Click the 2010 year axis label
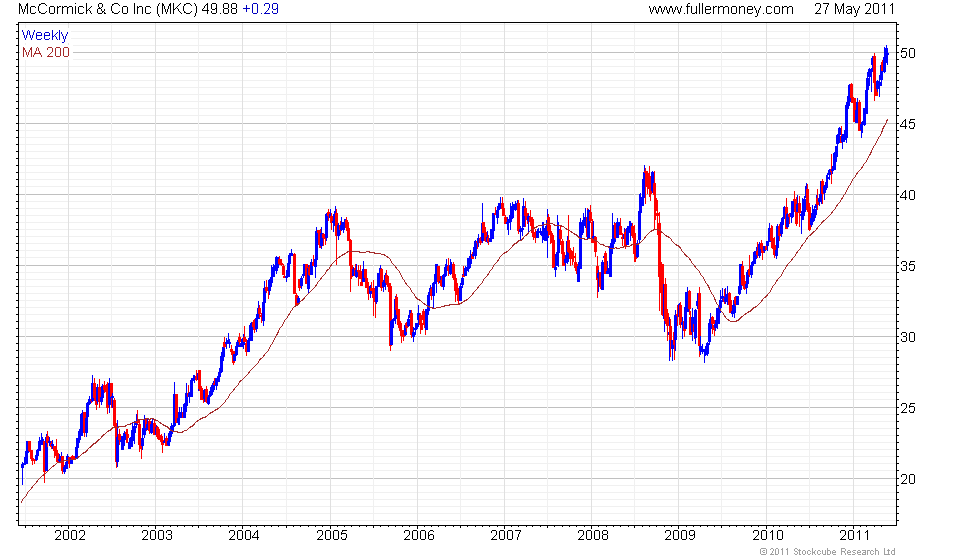 coord(768,536)
